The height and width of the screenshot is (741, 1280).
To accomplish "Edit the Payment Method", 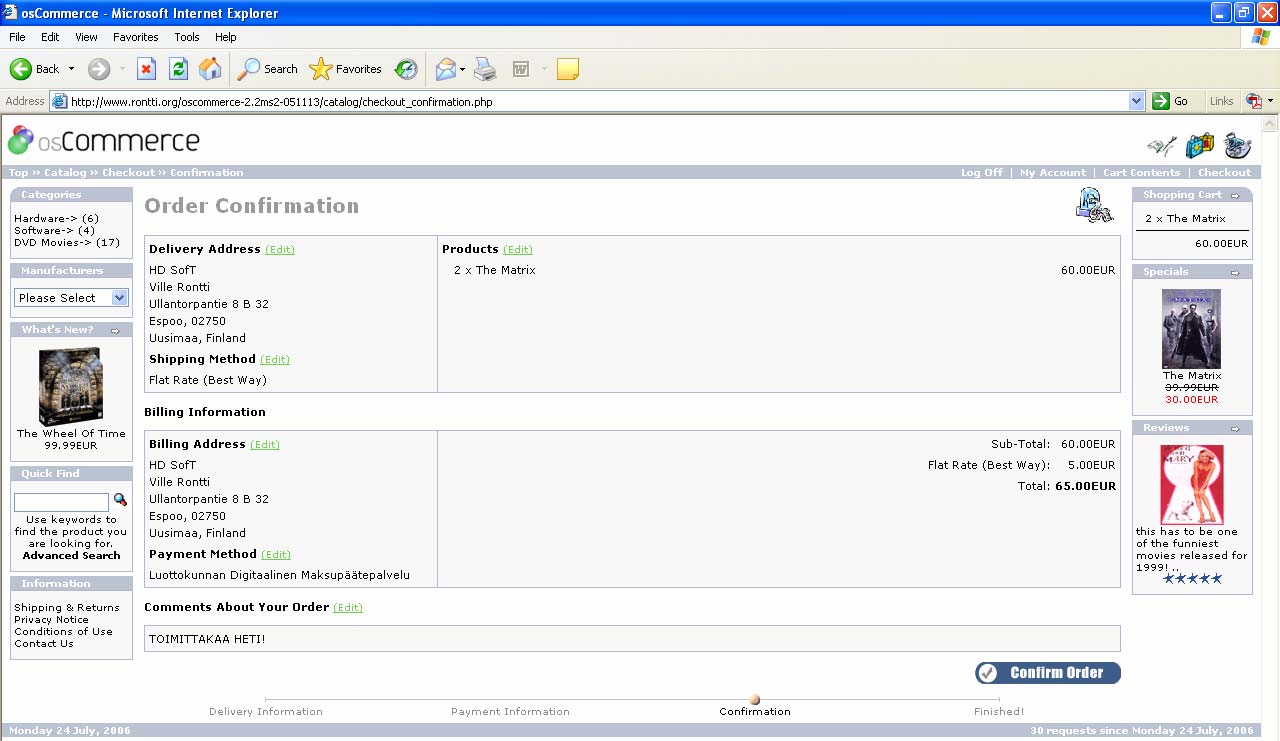I will (x=276, y=555).
